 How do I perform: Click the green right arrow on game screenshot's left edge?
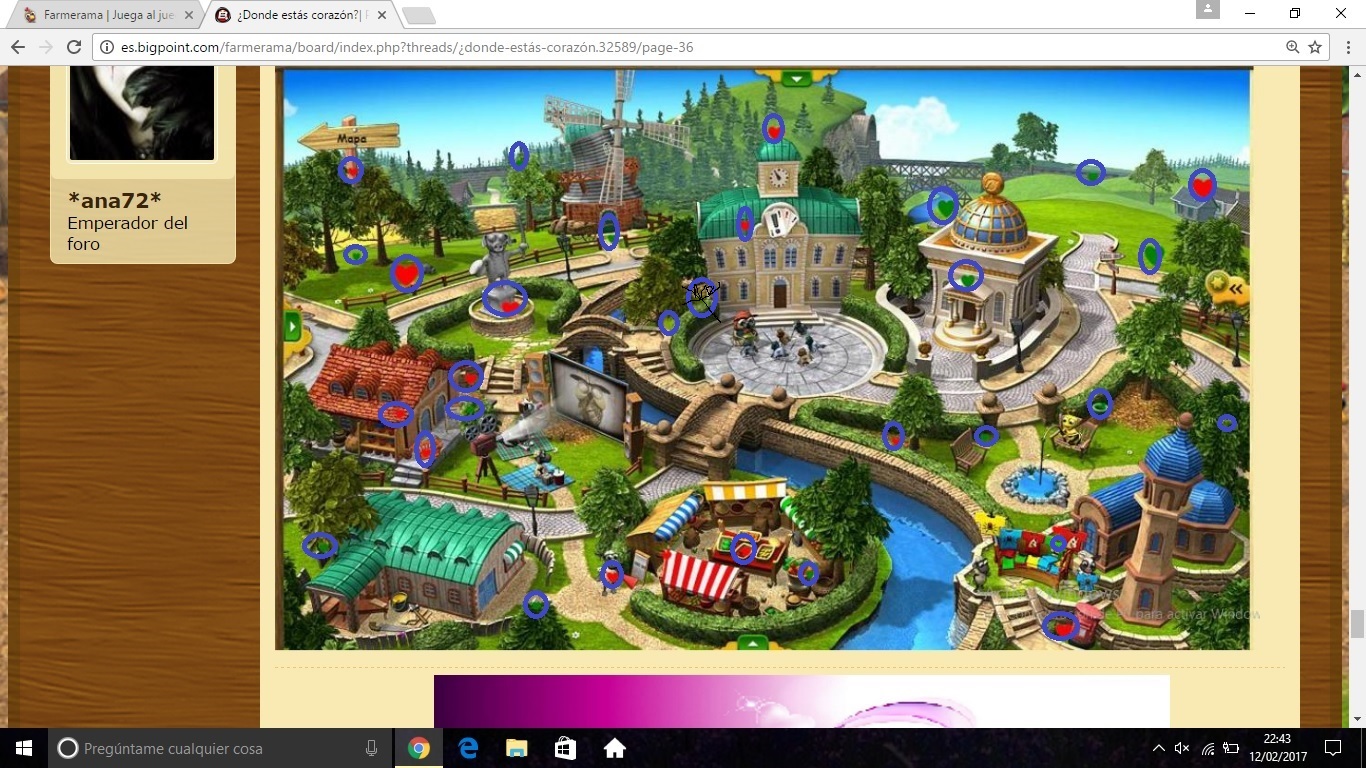click(292, 326)
